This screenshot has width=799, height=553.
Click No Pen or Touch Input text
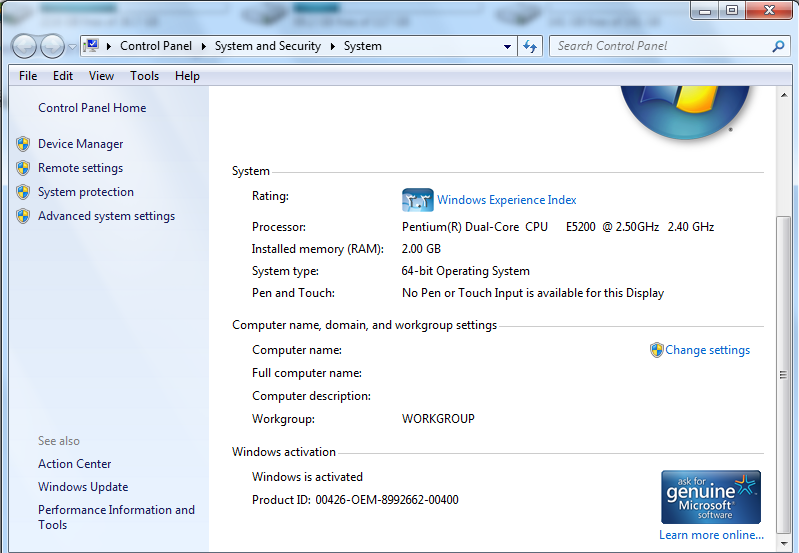click(x=533, y=293)
